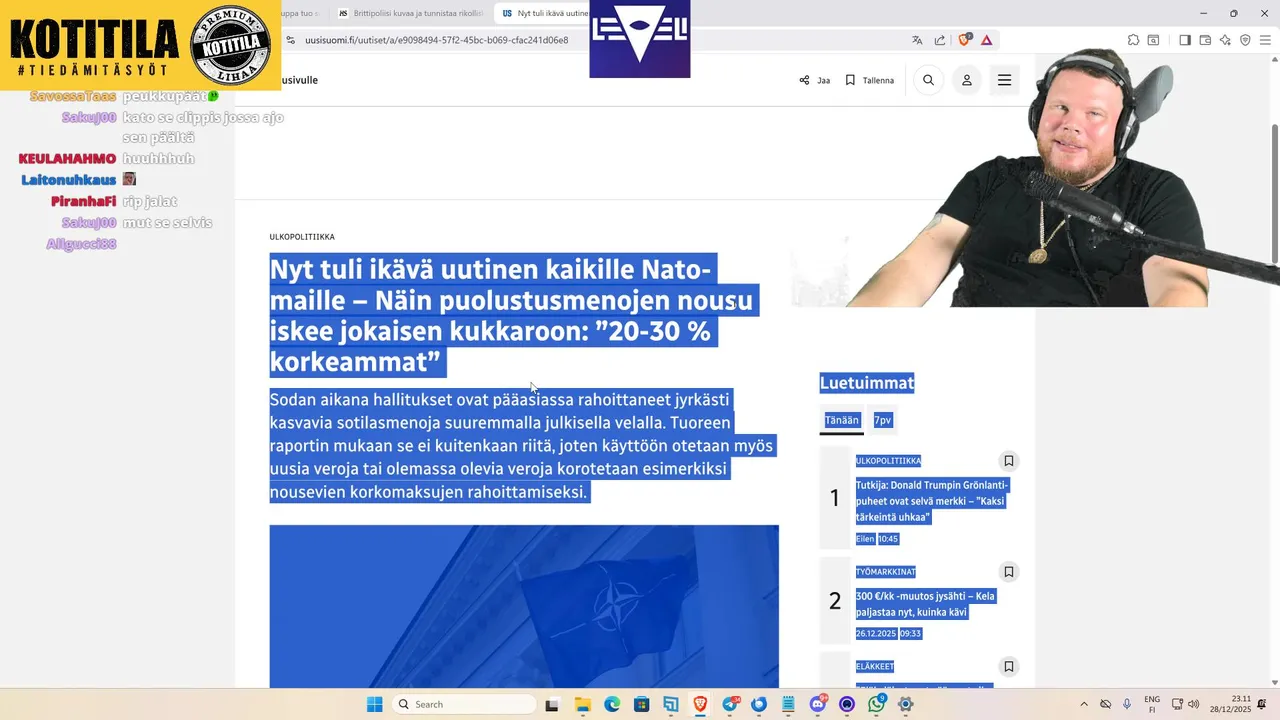Open the Leo AI sparkle icon
1280x720 pixels.
point(1226,40)
